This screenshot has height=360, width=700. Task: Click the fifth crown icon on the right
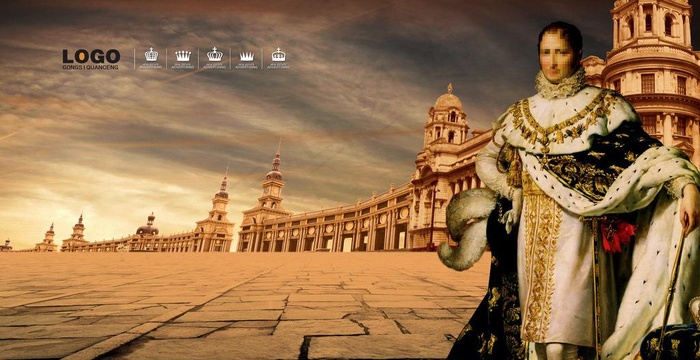279,54
